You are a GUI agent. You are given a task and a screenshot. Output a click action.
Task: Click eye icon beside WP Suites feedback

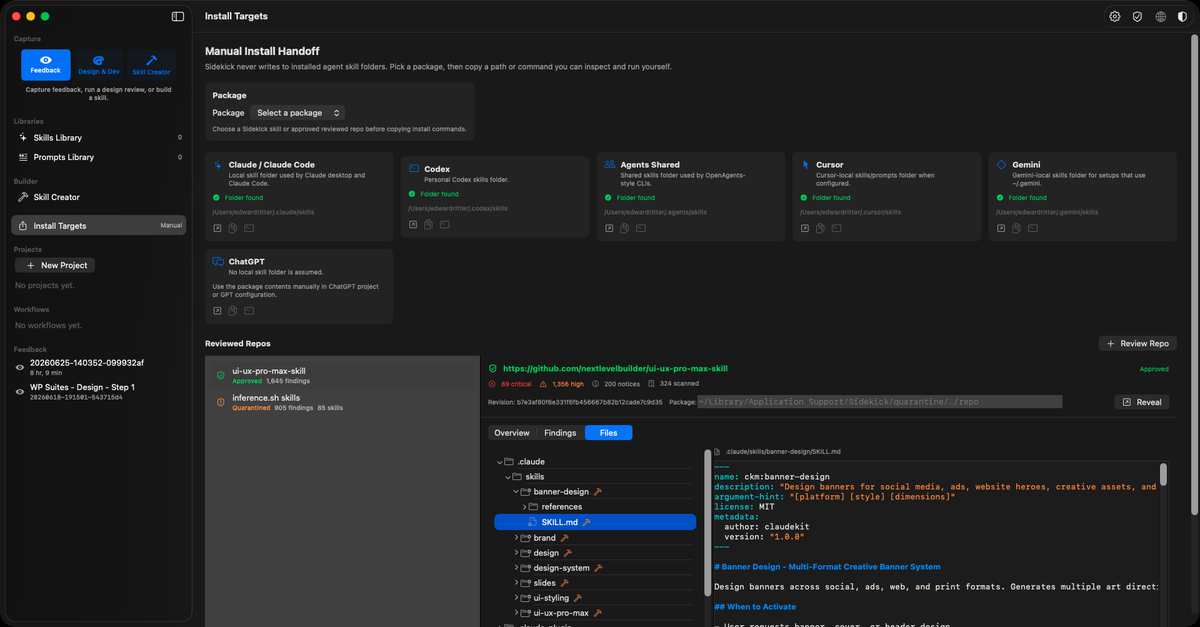click(20, 392)
